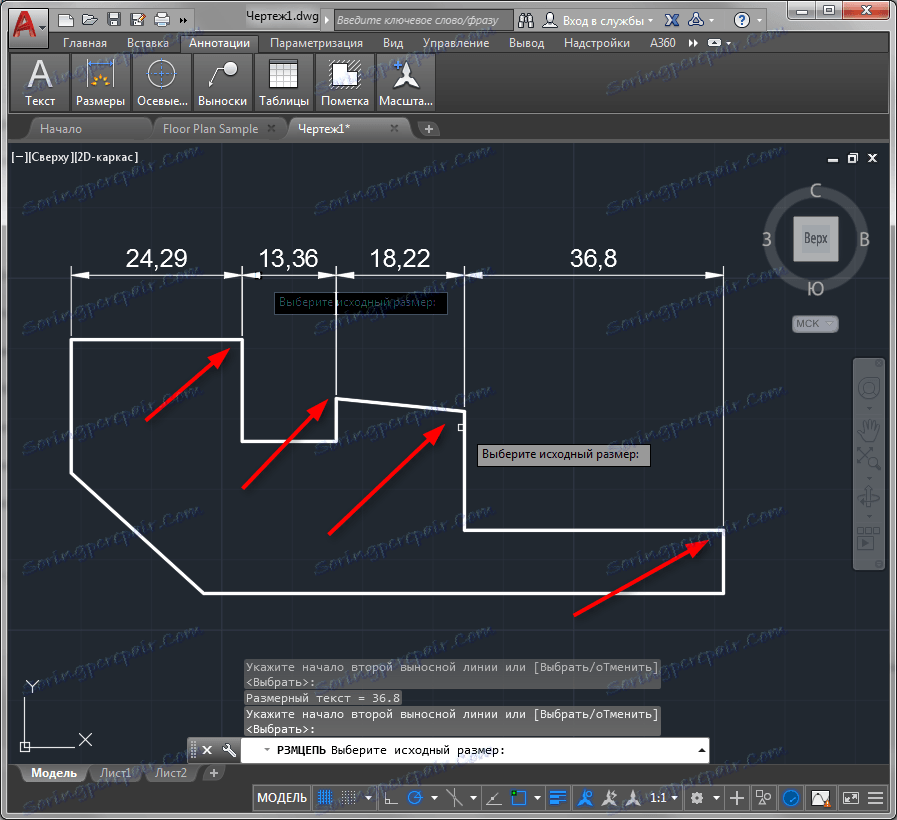Toggle object snap tracking angle icon

(x=494, y=798)
